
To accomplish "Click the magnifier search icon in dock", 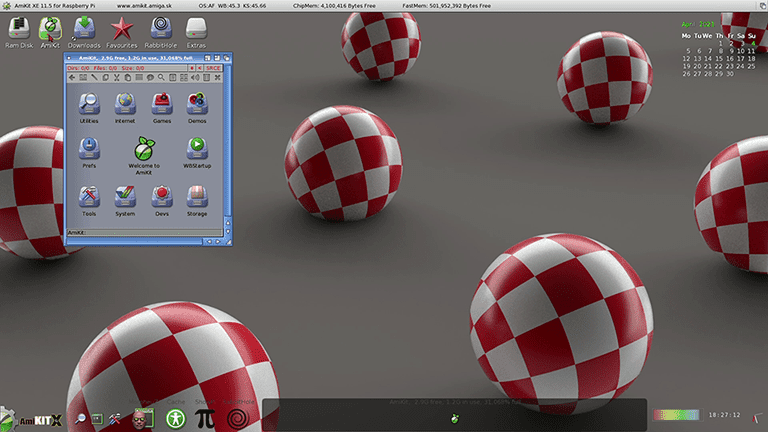I will pyautogui.click(x=80, y=419).
